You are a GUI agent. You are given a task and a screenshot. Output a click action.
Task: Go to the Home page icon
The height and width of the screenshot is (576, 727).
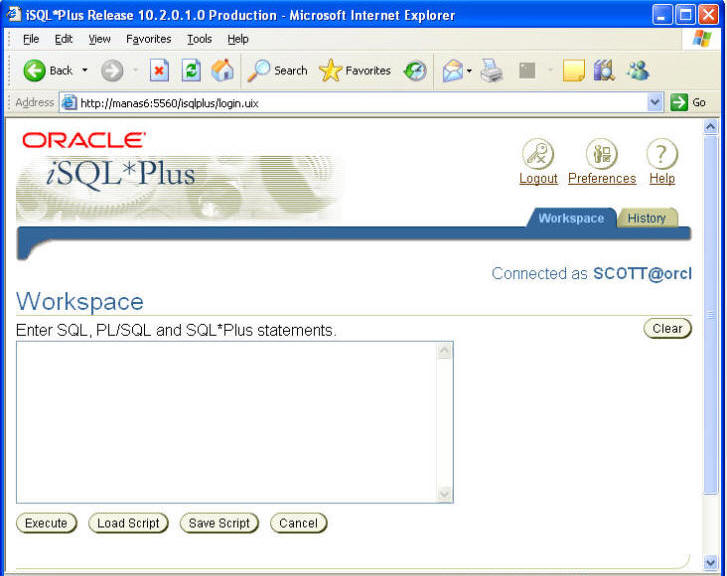223,70
